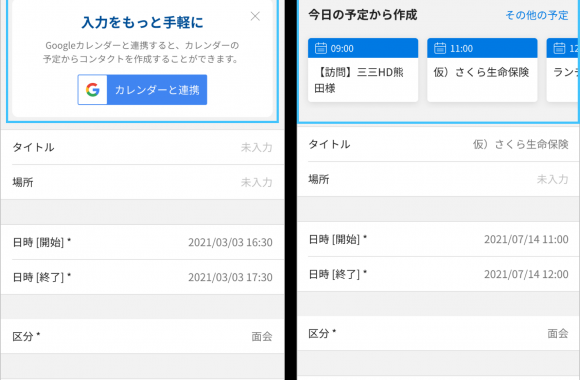Click 【訪問】三三HD熊田様 event text

pyautogui.click(x=359, y=80)
